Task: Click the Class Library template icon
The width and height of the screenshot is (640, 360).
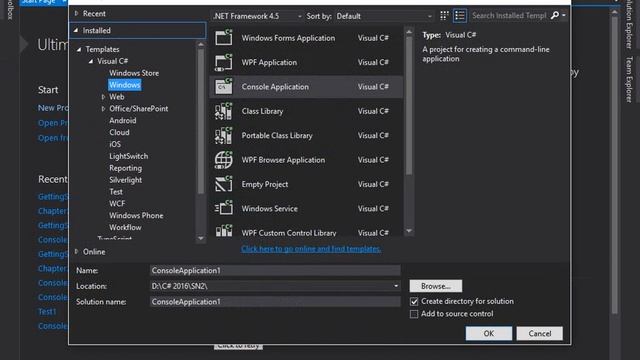Action: (x=224, y=111)
